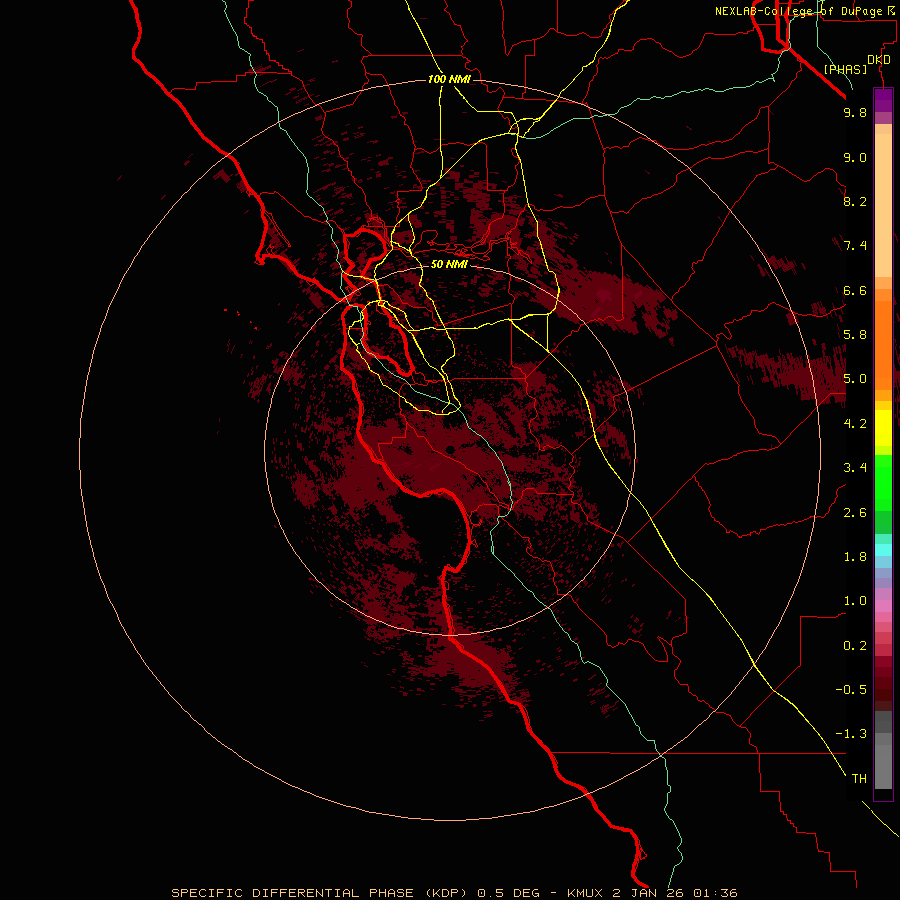Click the 3.4 legend value
Image resolution: width=900 pixels, height=900 pixels.
click(x=855, y=468)
